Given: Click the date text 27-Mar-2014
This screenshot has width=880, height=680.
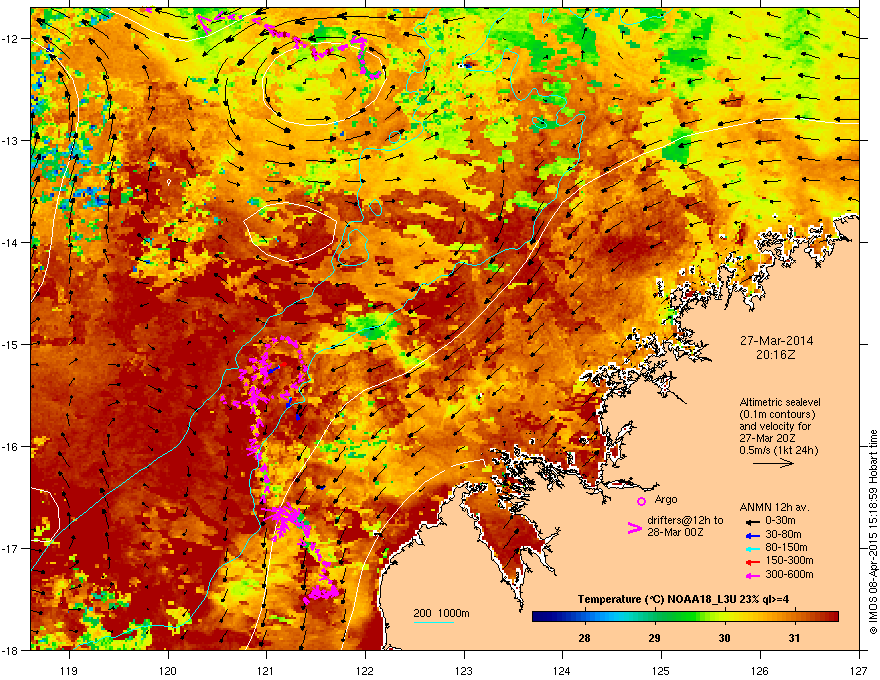Looking at the screenshot, I should click(776, 341).
